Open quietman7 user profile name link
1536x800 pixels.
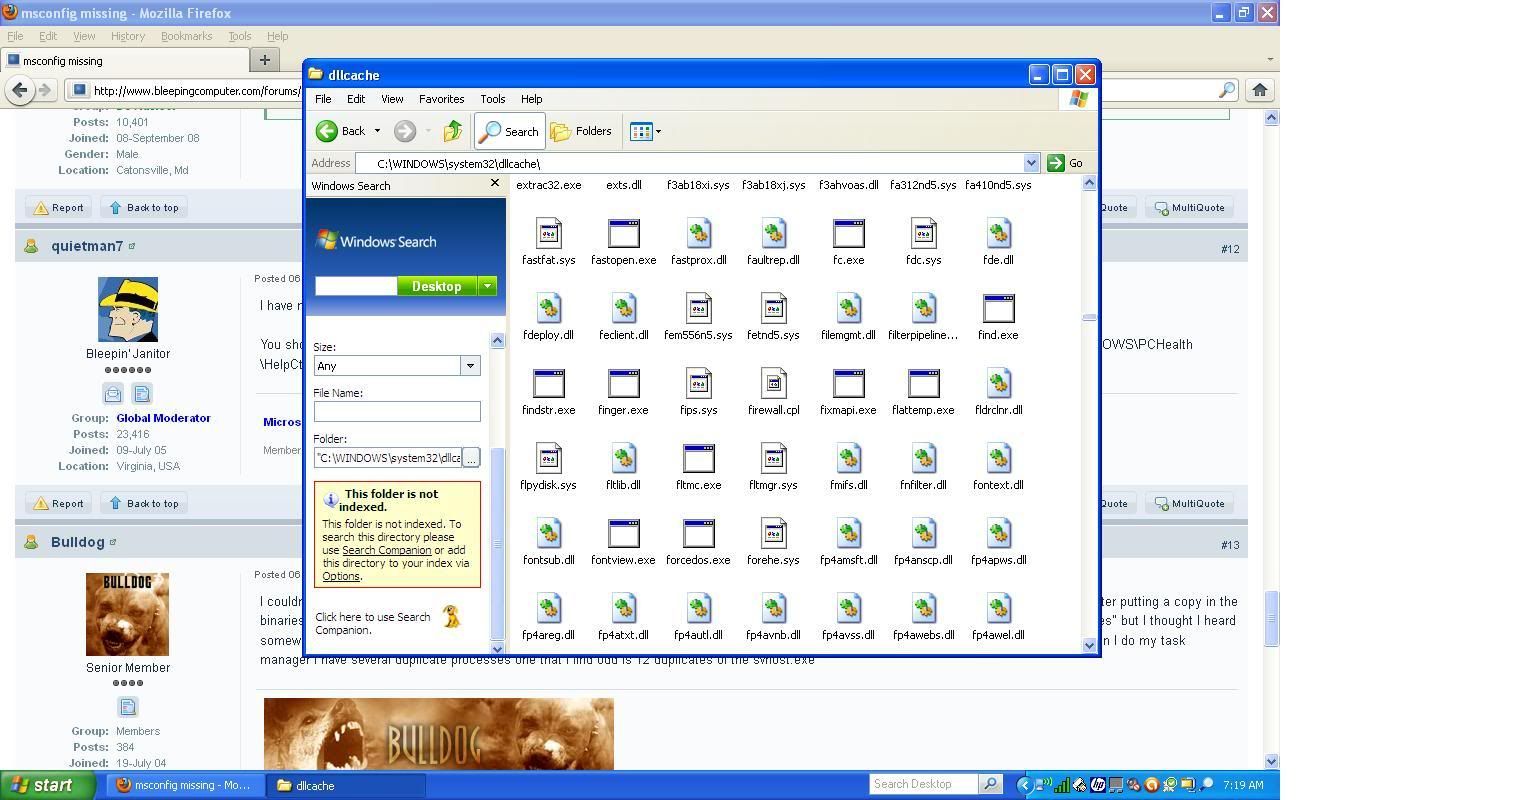click(x=87, y=246)
